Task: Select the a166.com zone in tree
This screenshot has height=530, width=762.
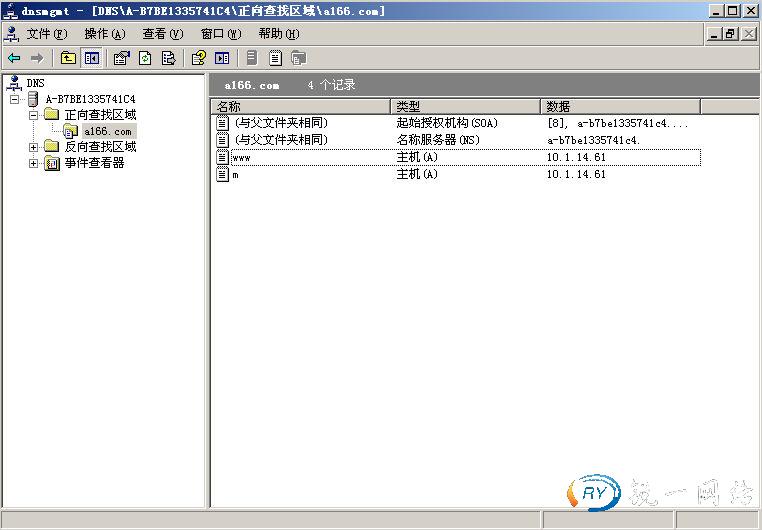Action: (107, 131)
